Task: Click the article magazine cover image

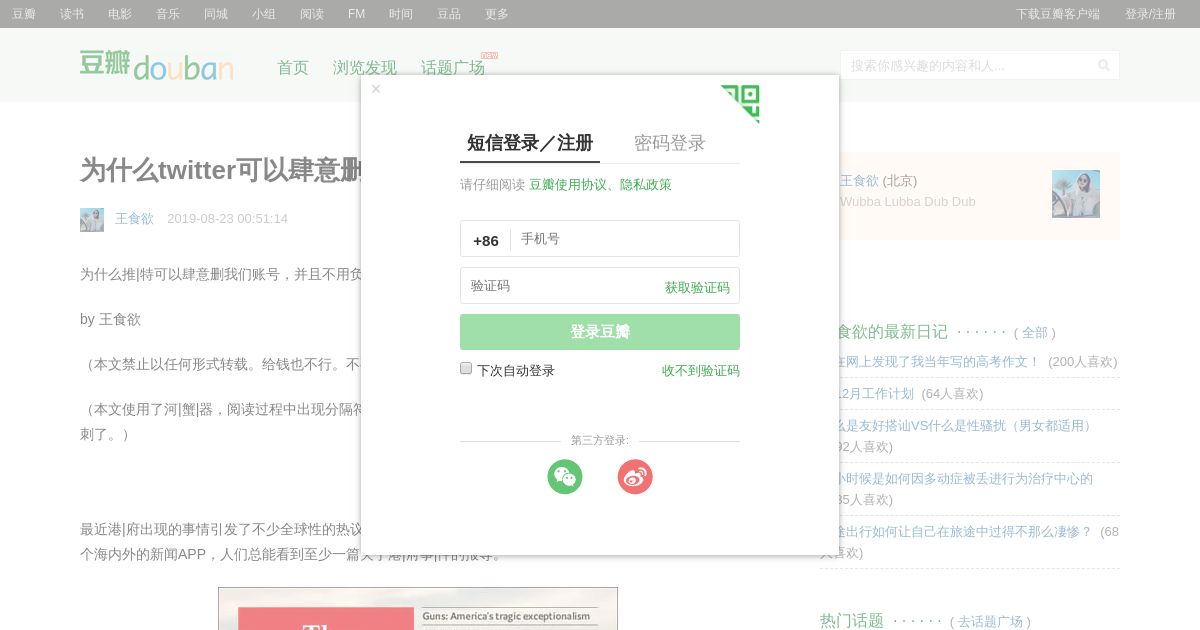Action: (418, 609)
